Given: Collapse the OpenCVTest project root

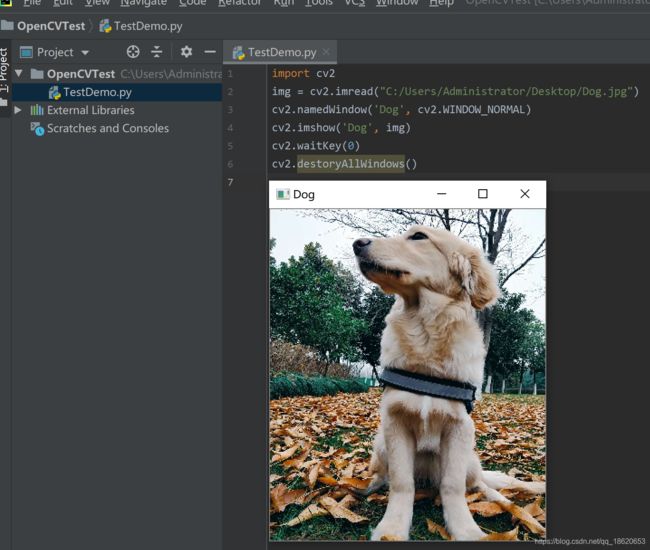Looking at the screenshot, I should tap(19, 74).
